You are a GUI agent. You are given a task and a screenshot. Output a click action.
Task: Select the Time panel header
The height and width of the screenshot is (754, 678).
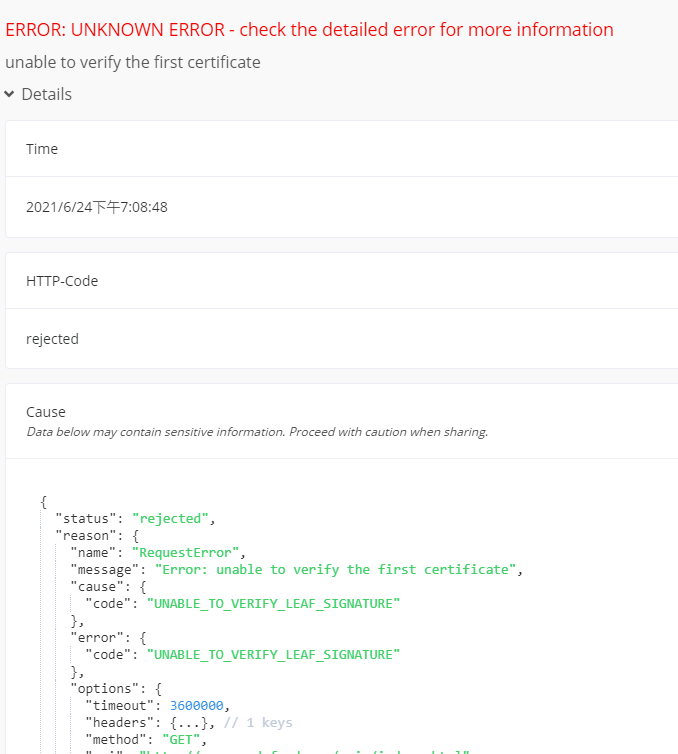(42, 149)
